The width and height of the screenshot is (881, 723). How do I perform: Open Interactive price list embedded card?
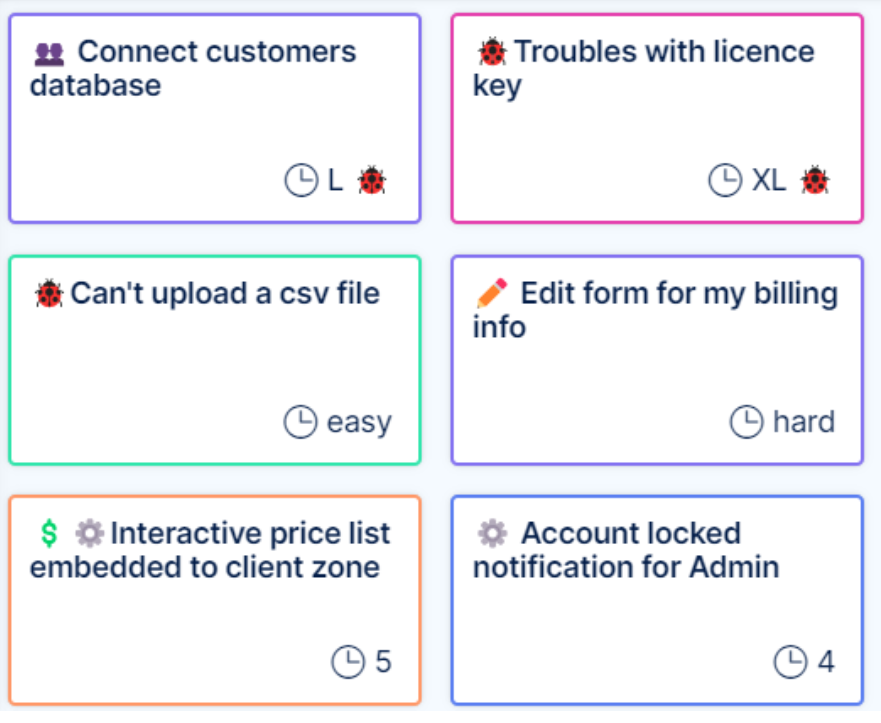click(x=215, y=600)
